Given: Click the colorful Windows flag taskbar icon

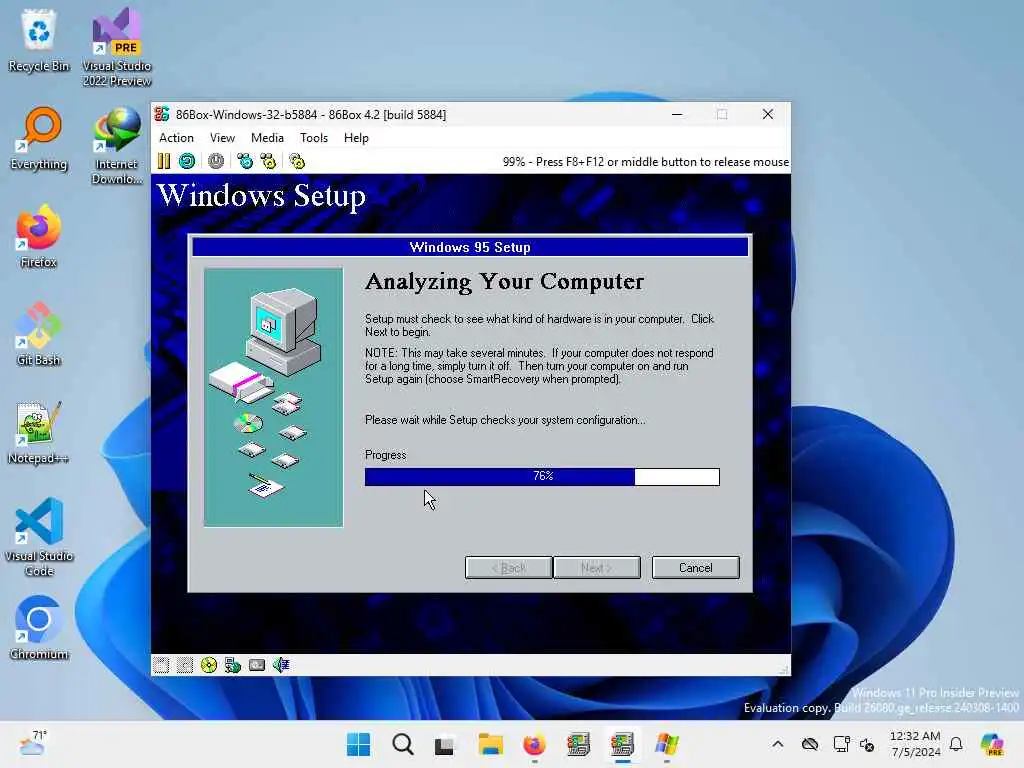Looking at the screenshot, I should click(667, 744).
